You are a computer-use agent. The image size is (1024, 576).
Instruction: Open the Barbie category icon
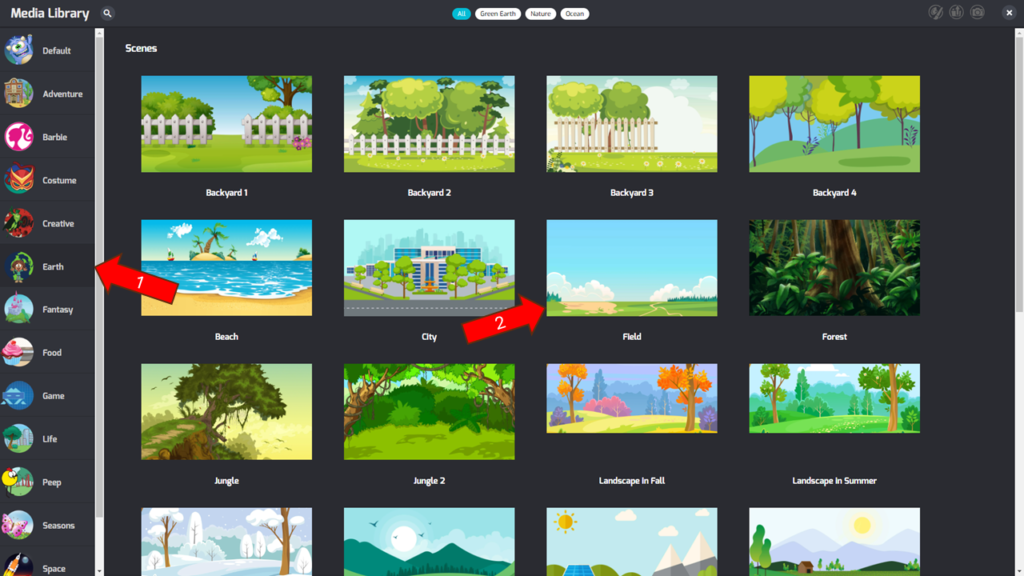[19, 137]
